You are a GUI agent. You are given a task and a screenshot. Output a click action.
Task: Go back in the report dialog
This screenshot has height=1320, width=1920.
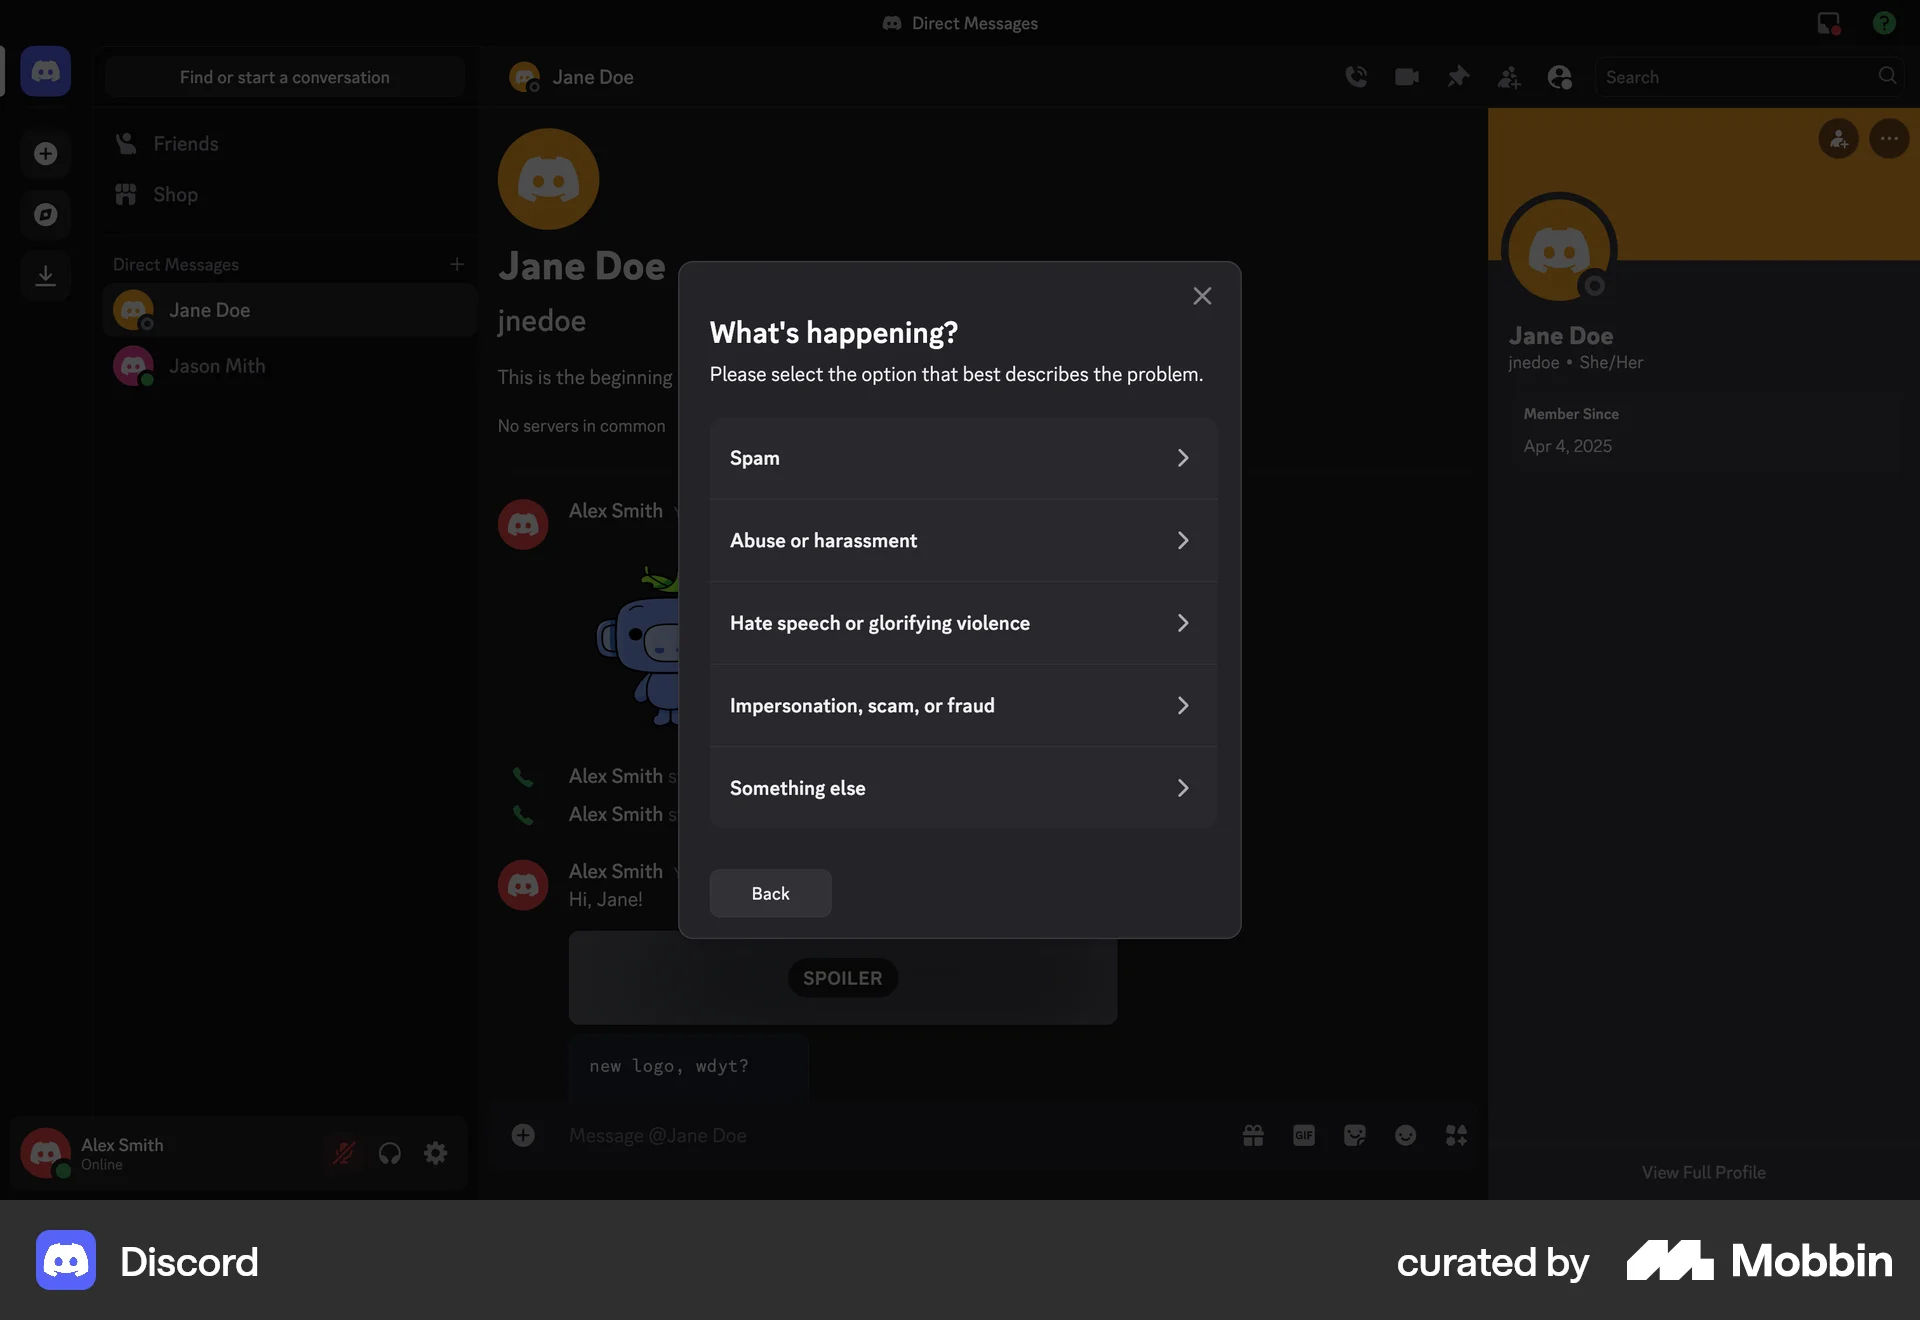pos(769,893)
